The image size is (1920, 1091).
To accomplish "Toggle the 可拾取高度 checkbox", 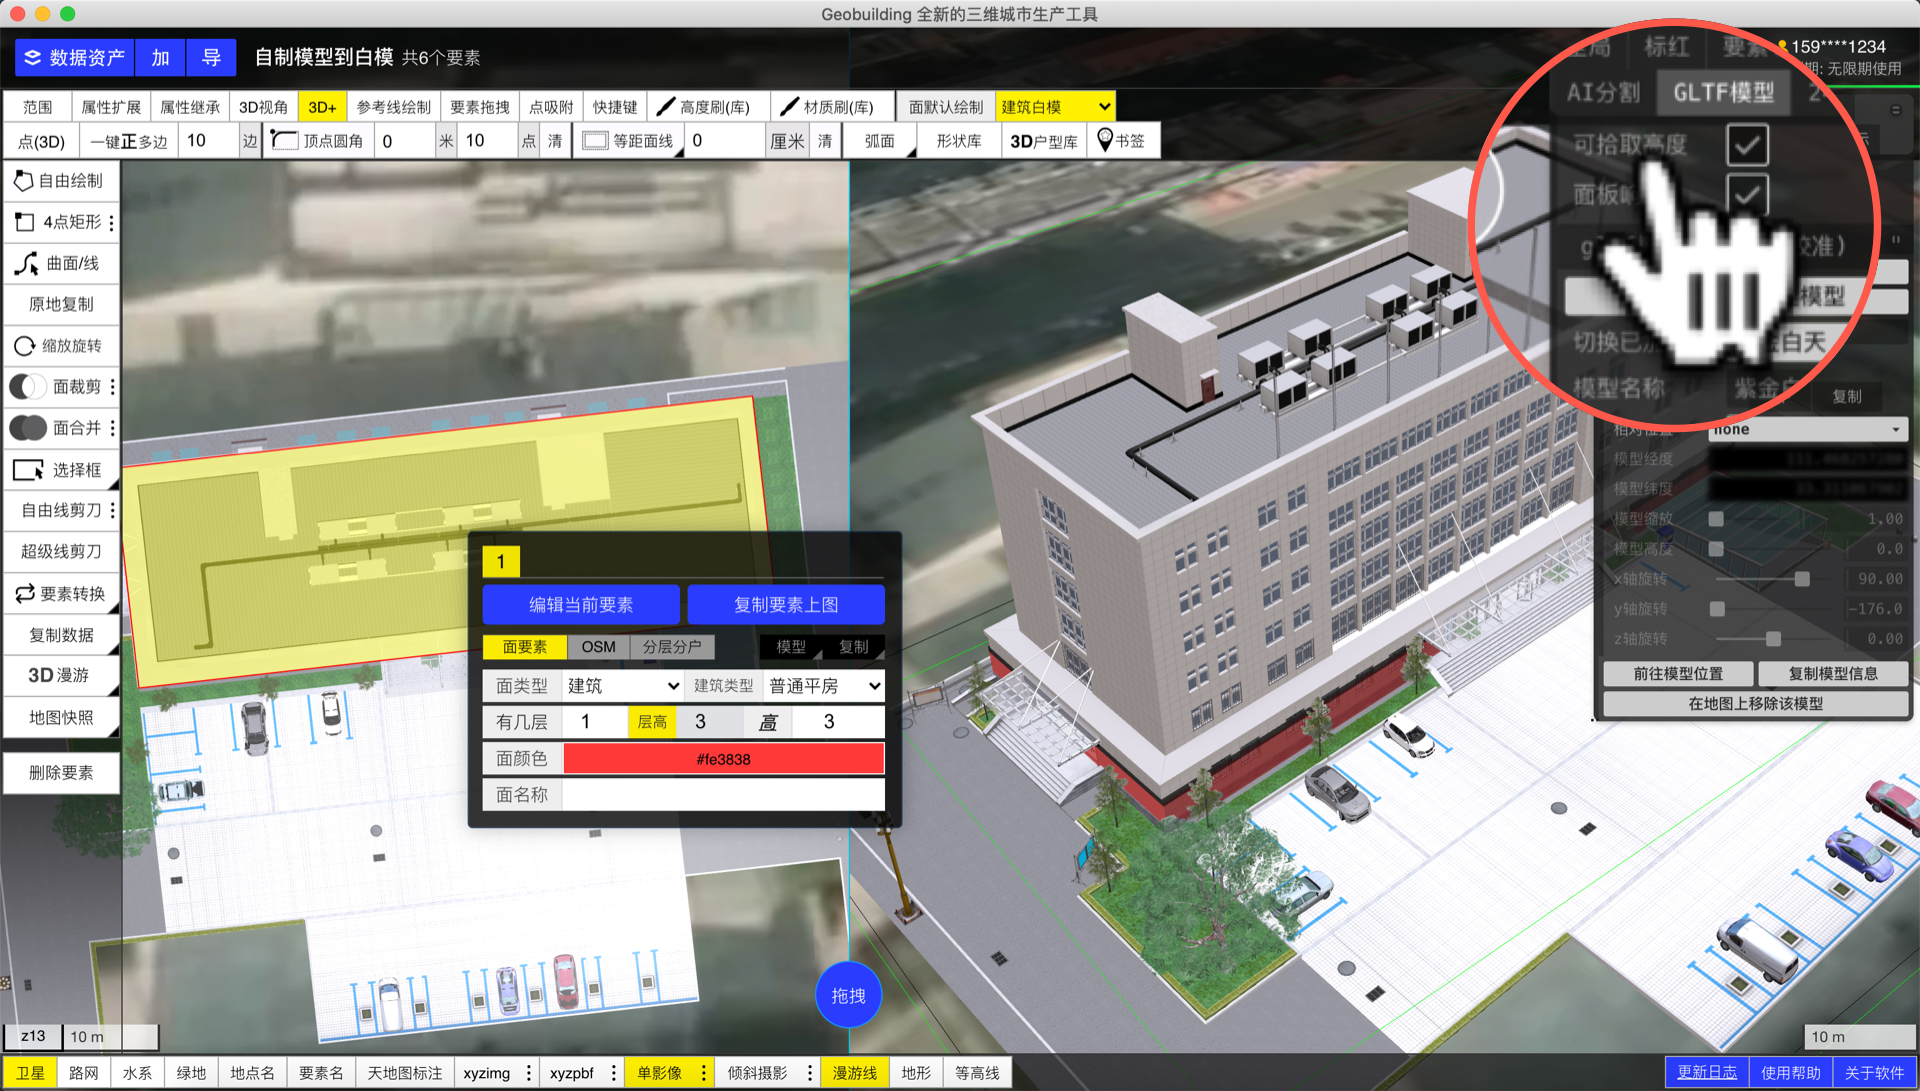I will tap(1746, 145).
